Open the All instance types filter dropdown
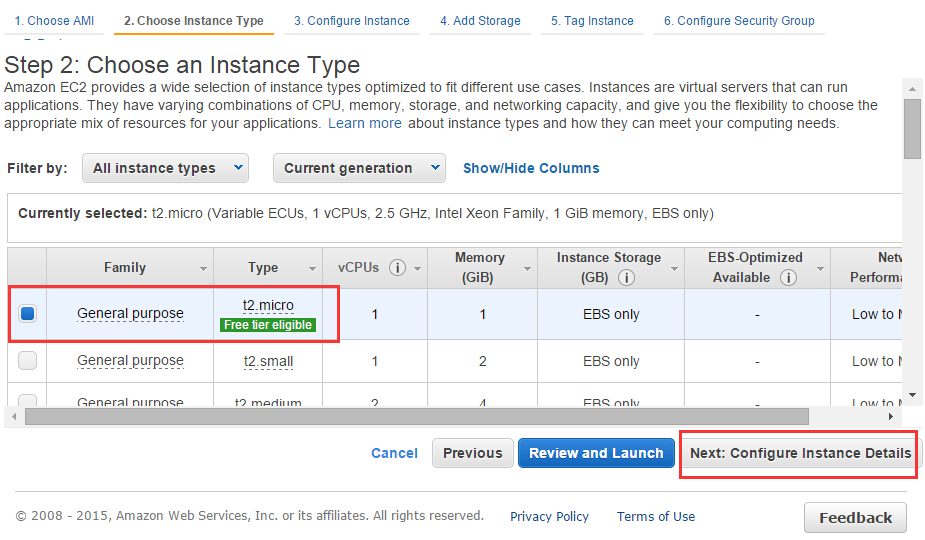Viewport: 925px width, 540px height. click(x=165, y=168)
